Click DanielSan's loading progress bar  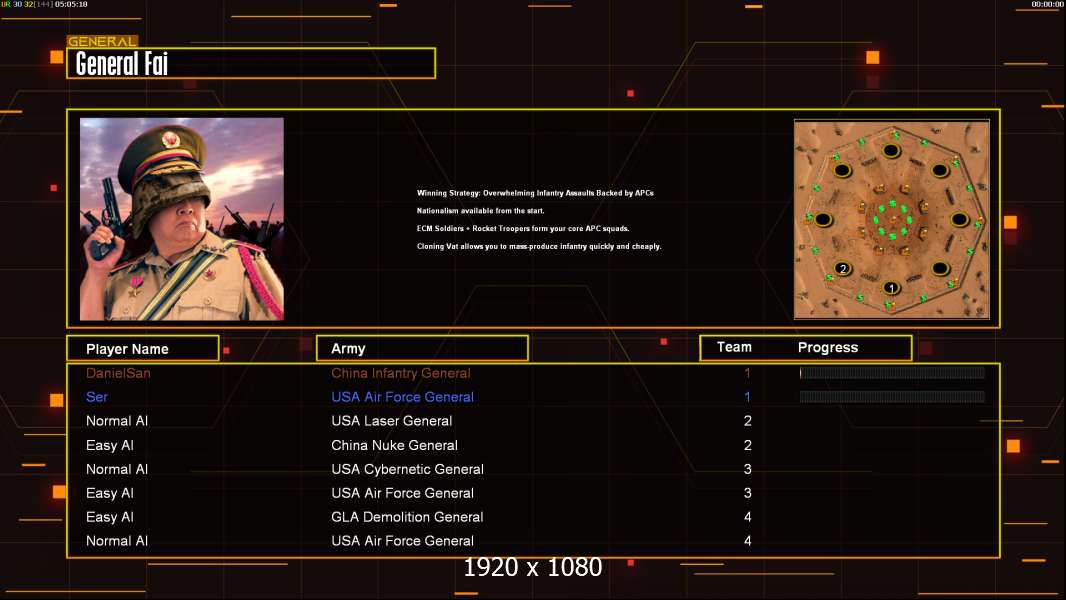point(892,373)
